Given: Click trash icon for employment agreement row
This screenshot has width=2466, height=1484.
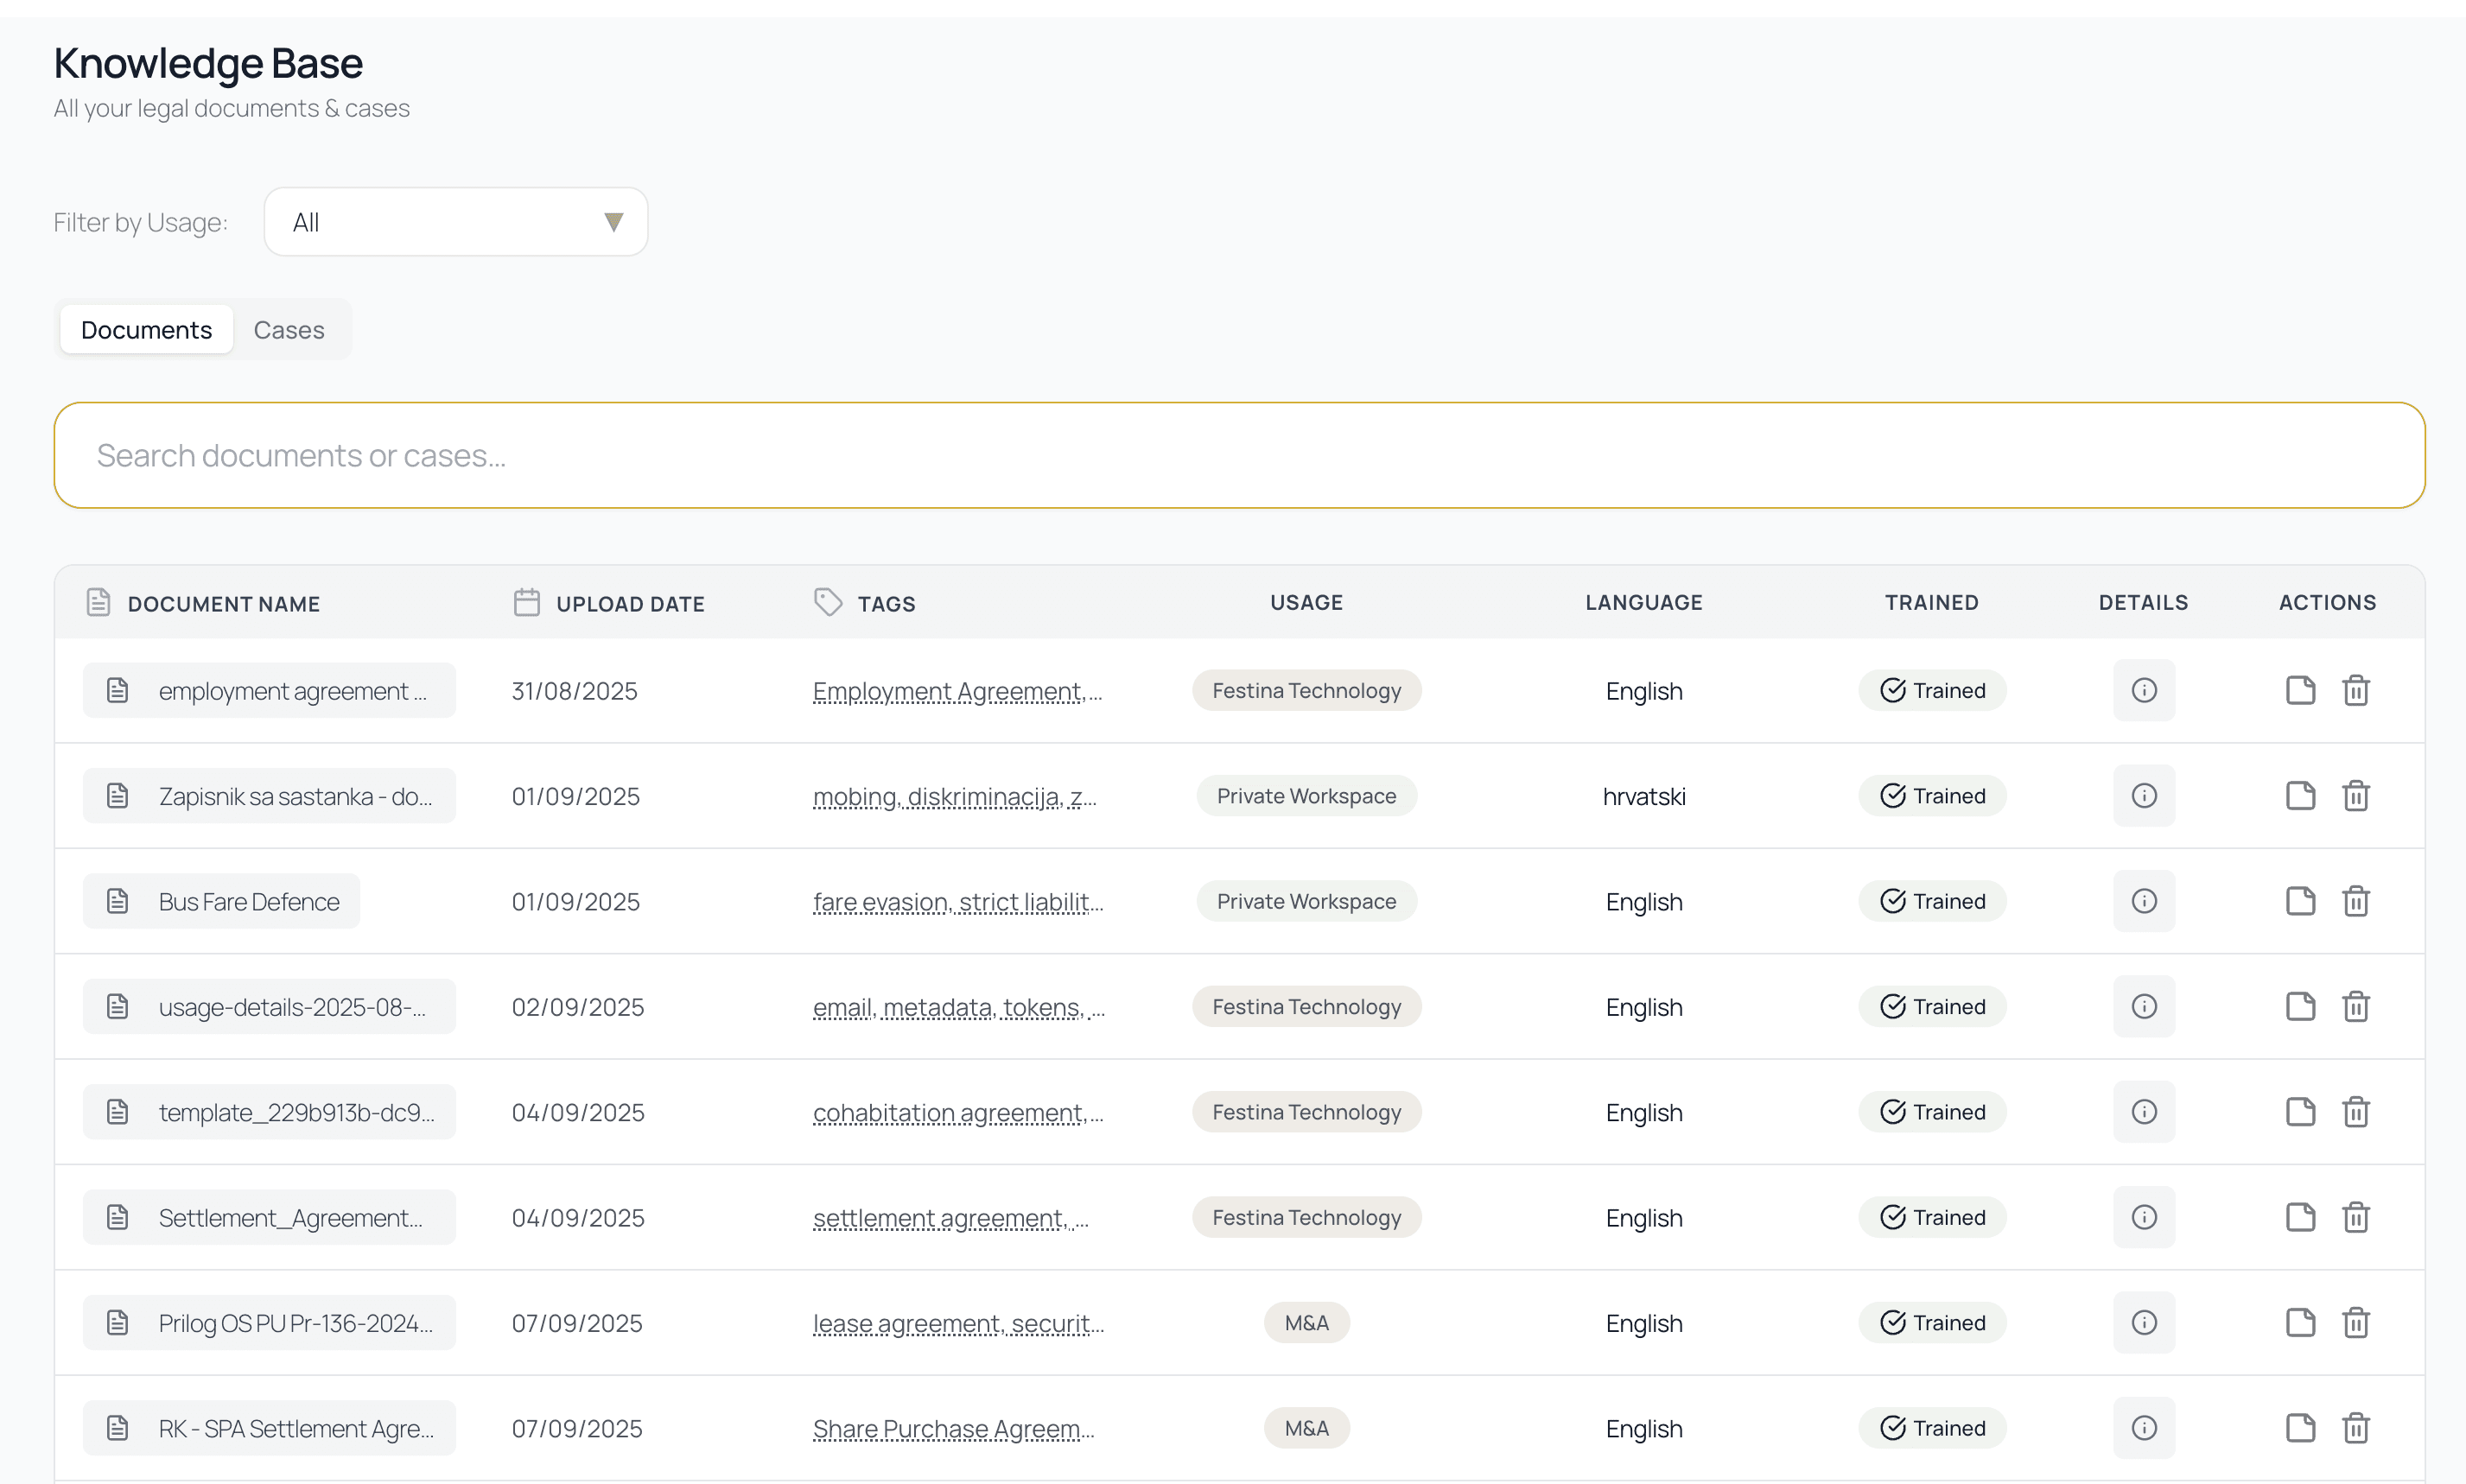Looking at the screenshot, I should [x=2355, y=690].
